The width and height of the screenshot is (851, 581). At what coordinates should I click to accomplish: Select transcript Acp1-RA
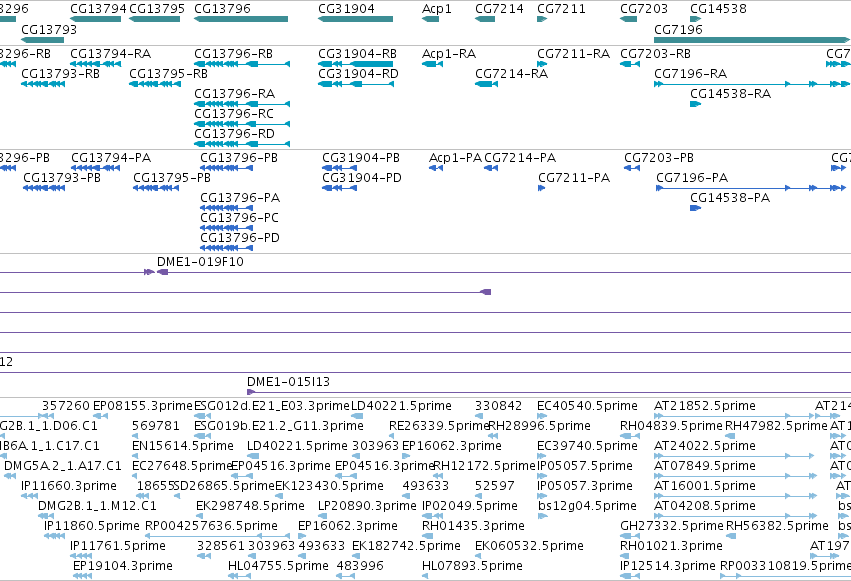449,54
